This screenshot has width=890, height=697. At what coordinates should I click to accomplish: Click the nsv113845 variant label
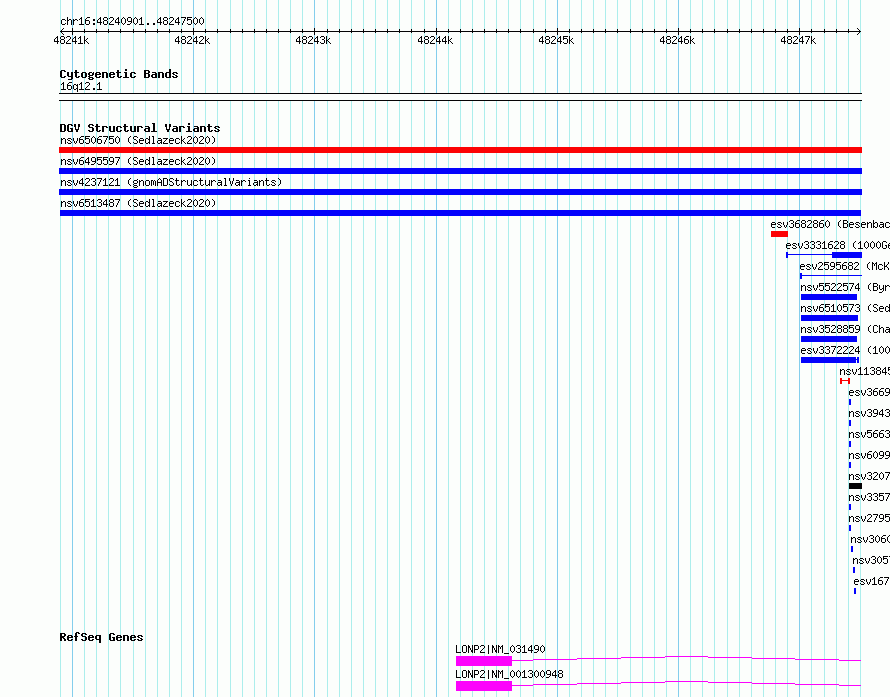[x=864, y=371]
